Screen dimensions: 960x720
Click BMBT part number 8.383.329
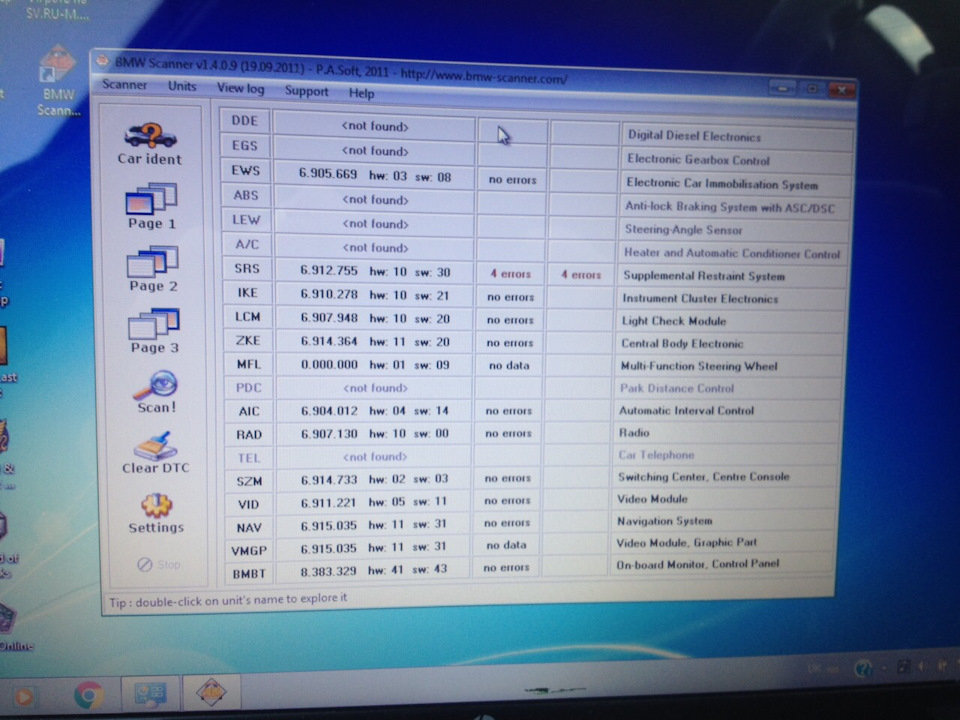[328, 572]
